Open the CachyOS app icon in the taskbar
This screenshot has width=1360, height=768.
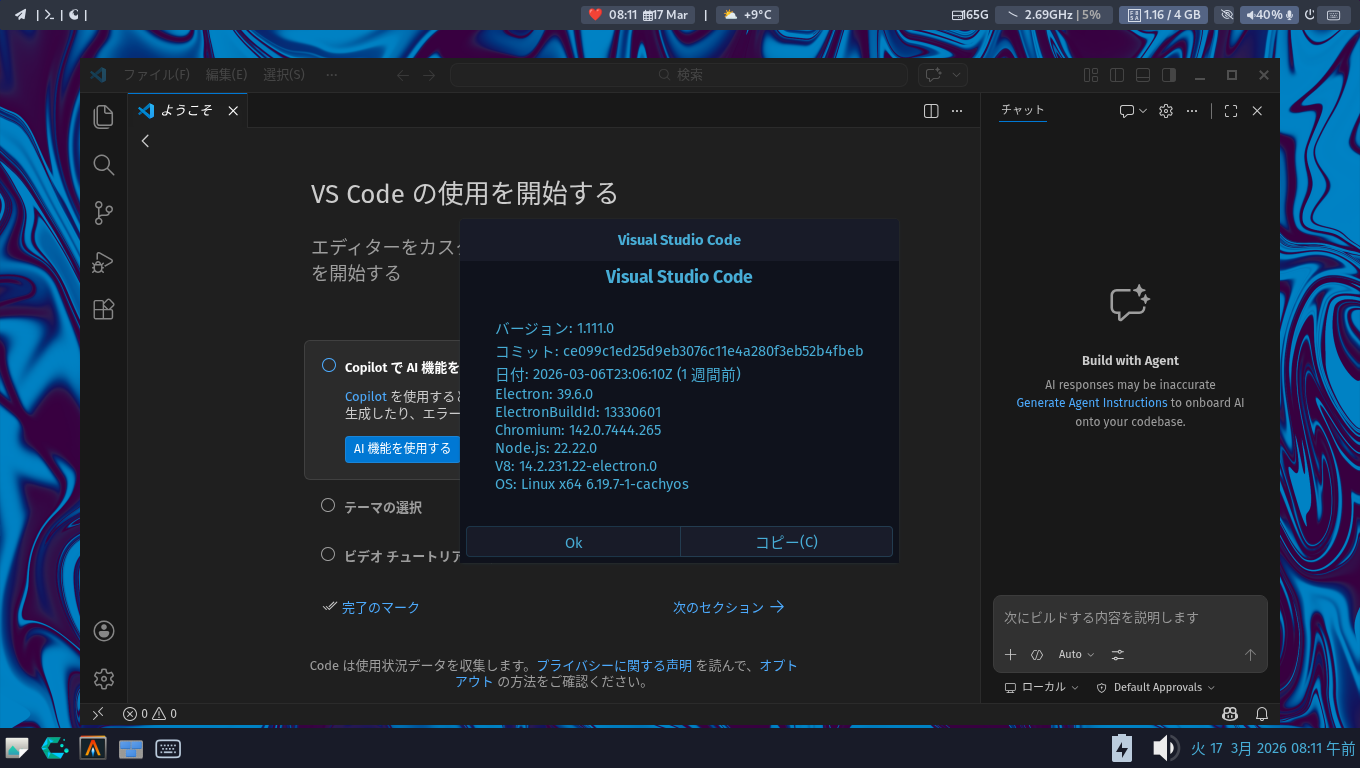55,748
